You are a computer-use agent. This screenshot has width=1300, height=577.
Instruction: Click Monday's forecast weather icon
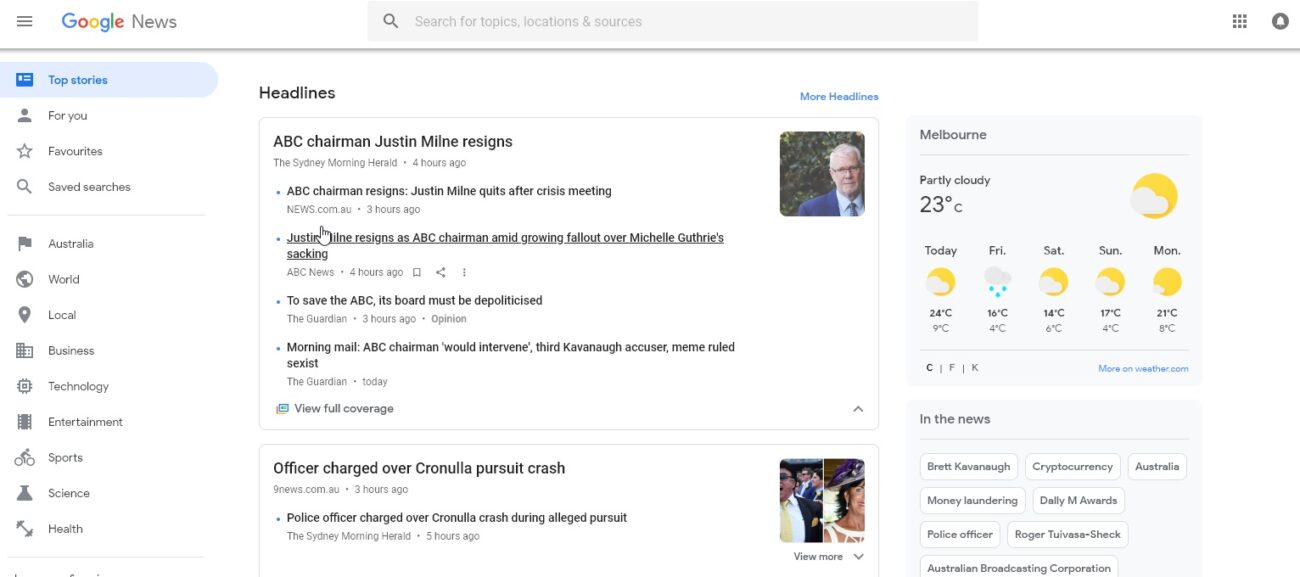point(1167,282)
